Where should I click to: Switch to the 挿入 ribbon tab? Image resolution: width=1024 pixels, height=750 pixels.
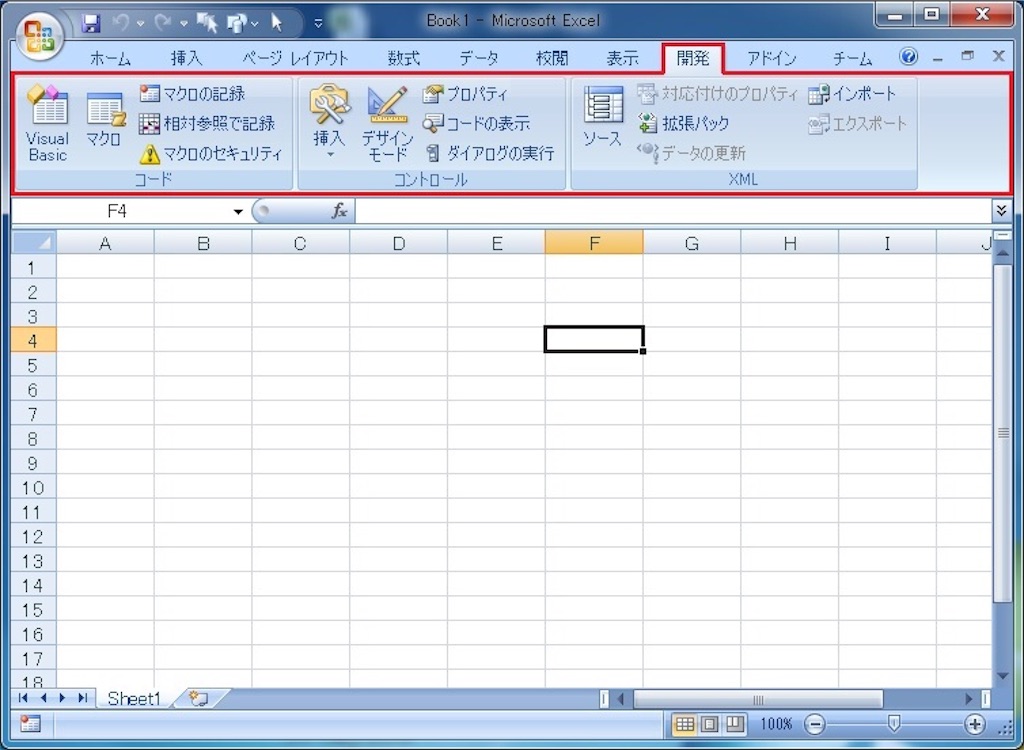186,59
